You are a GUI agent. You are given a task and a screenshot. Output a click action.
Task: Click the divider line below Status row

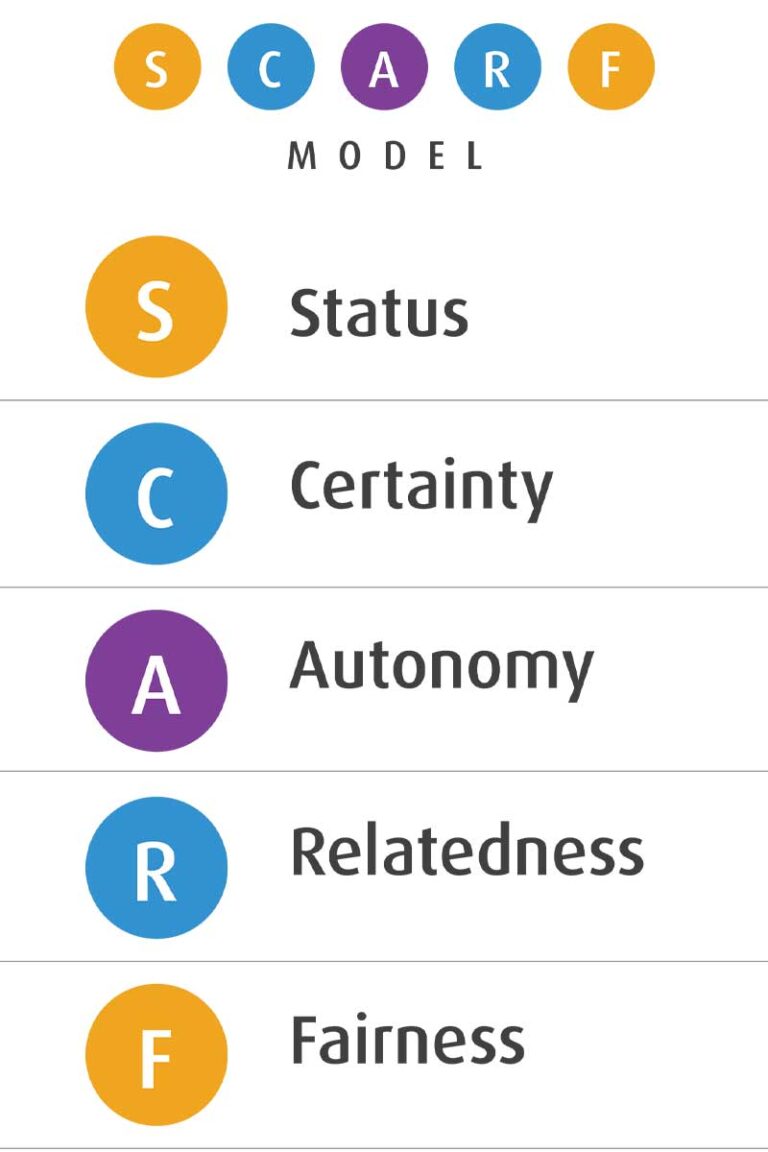384,400
